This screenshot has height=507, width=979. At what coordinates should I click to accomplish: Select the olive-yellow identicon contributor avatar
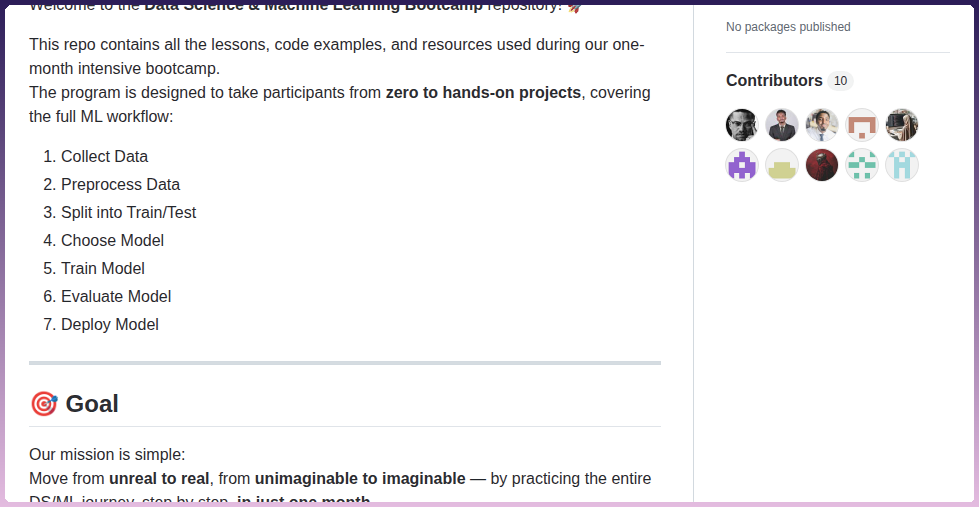point(782,165)
